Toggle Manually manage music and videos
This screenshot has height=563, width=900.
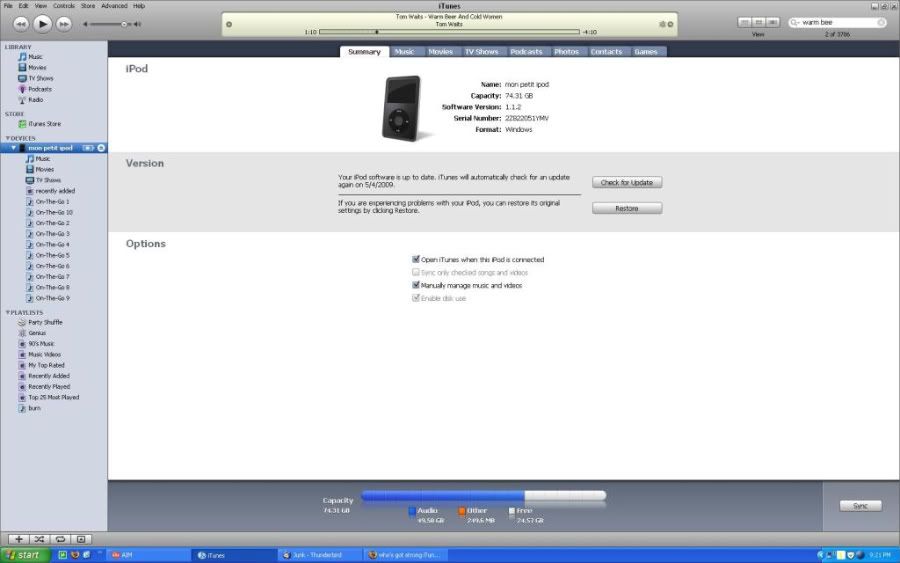[416, 285]
